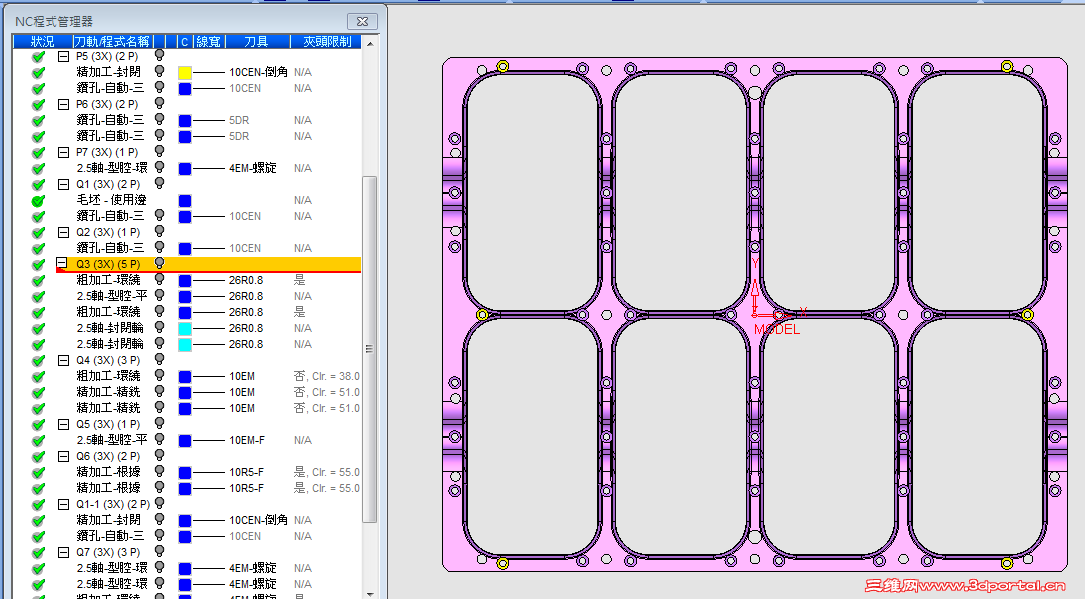Click status checkmark of P5 group
This screenshot has height=599, width=1085.
39,57
